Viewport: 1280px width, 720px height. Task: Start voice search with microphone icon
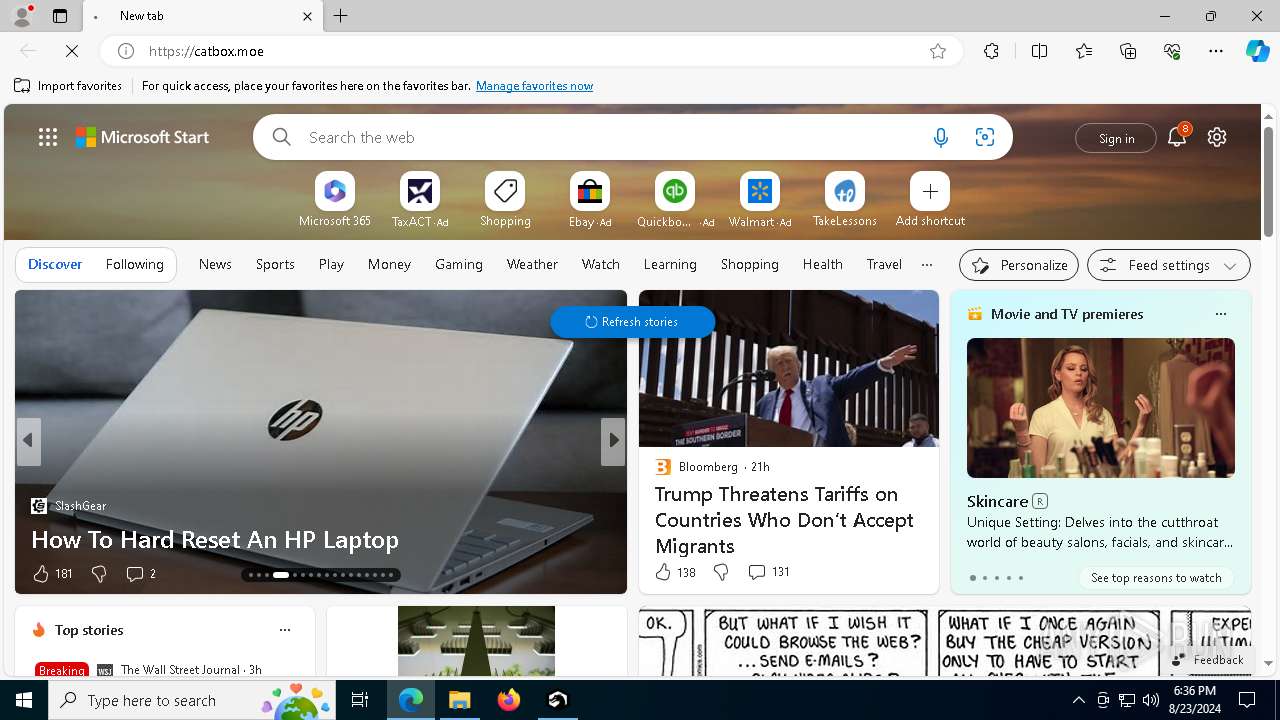pos(940,137)
